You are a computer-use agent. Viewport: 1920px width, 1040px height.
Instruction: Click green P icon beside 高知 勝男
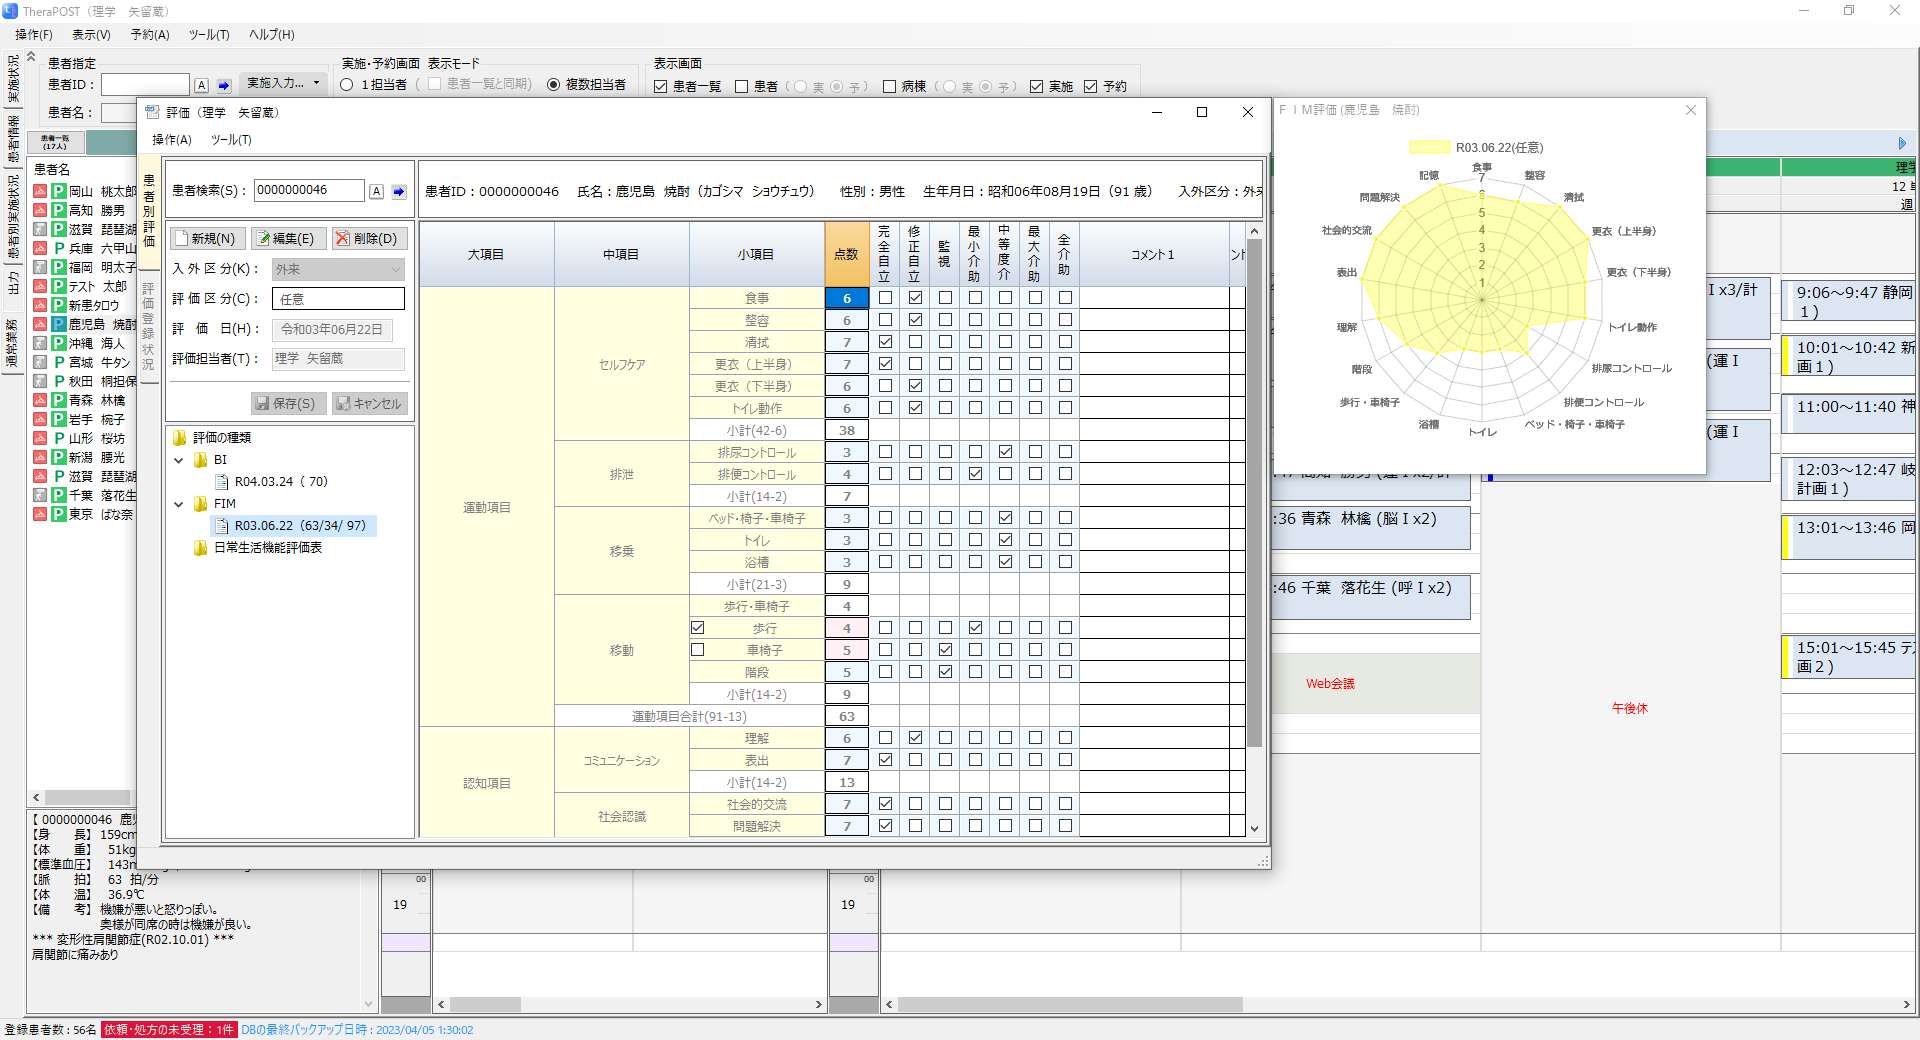(59, 210)
